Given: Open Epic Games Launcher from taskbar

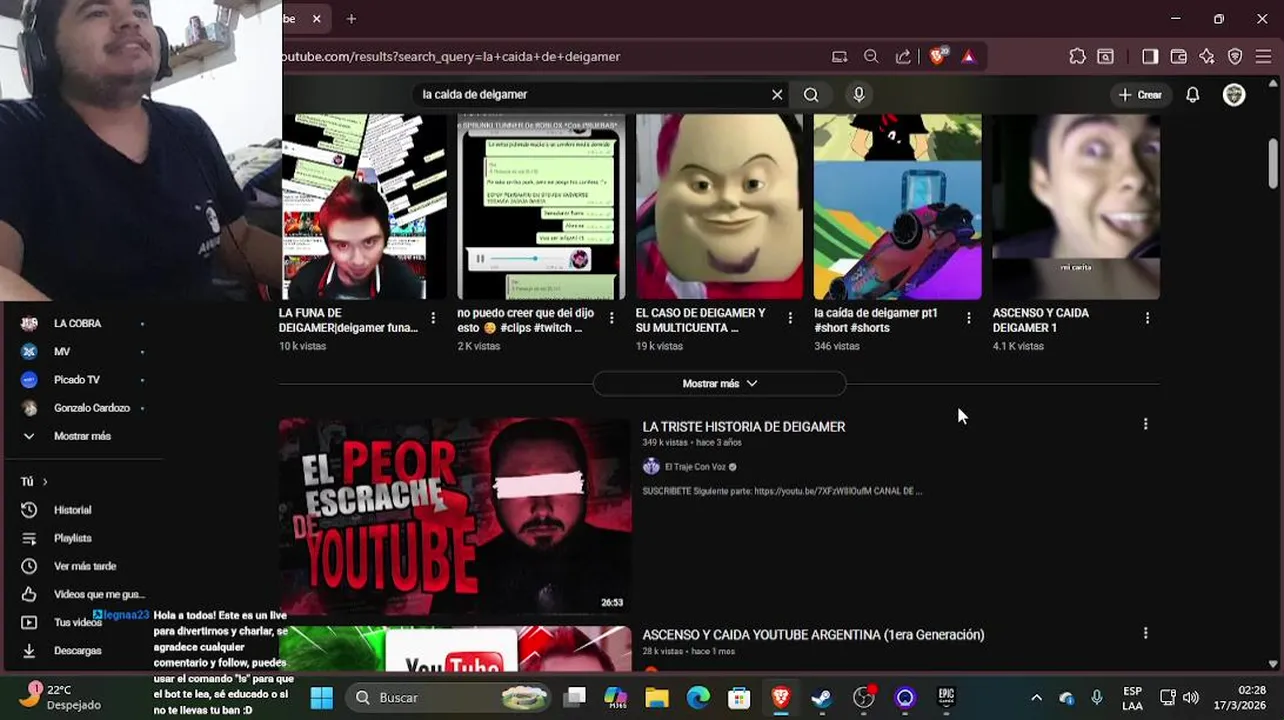Looking at the screenshot, I should click(946, 697).
